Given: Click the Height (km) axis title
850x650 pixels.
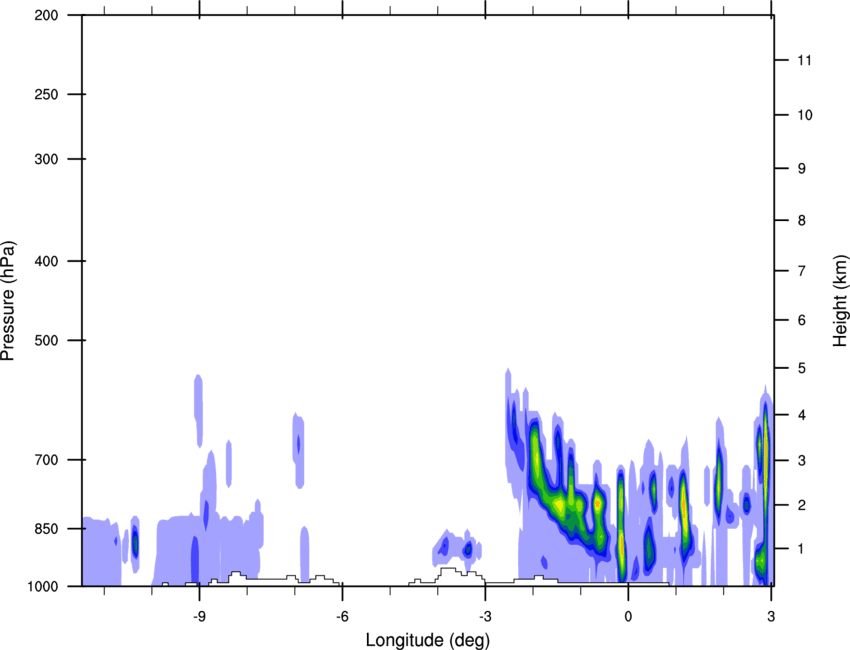Looking at the screenshot, I should 840,300.
